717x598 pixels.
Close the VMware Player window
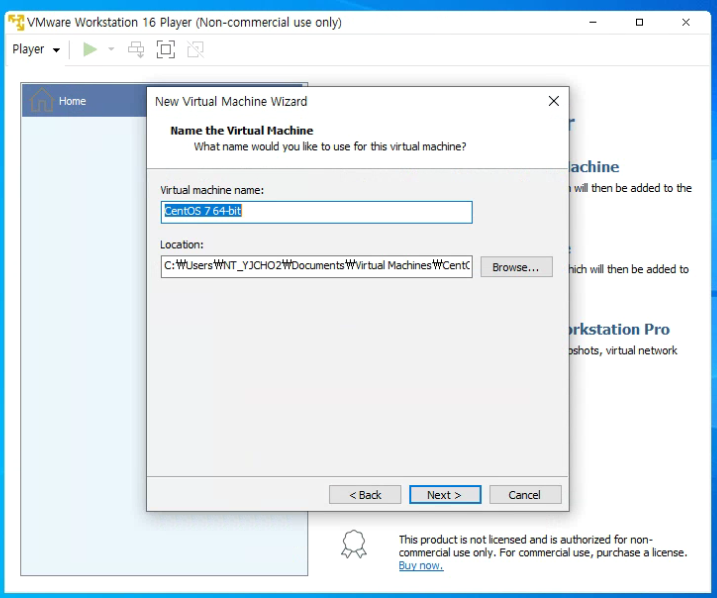(x=686, y=22)
